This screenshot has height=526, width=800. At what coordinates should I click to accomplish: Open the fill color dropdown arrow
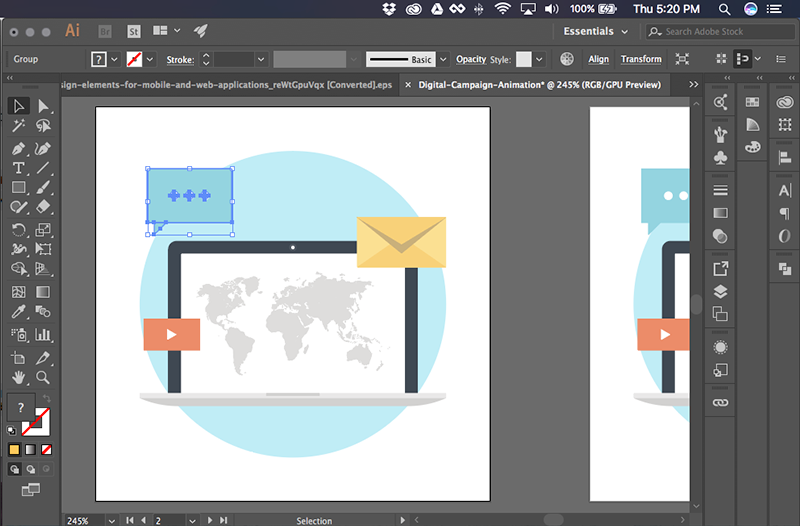[x=114, y=60]
